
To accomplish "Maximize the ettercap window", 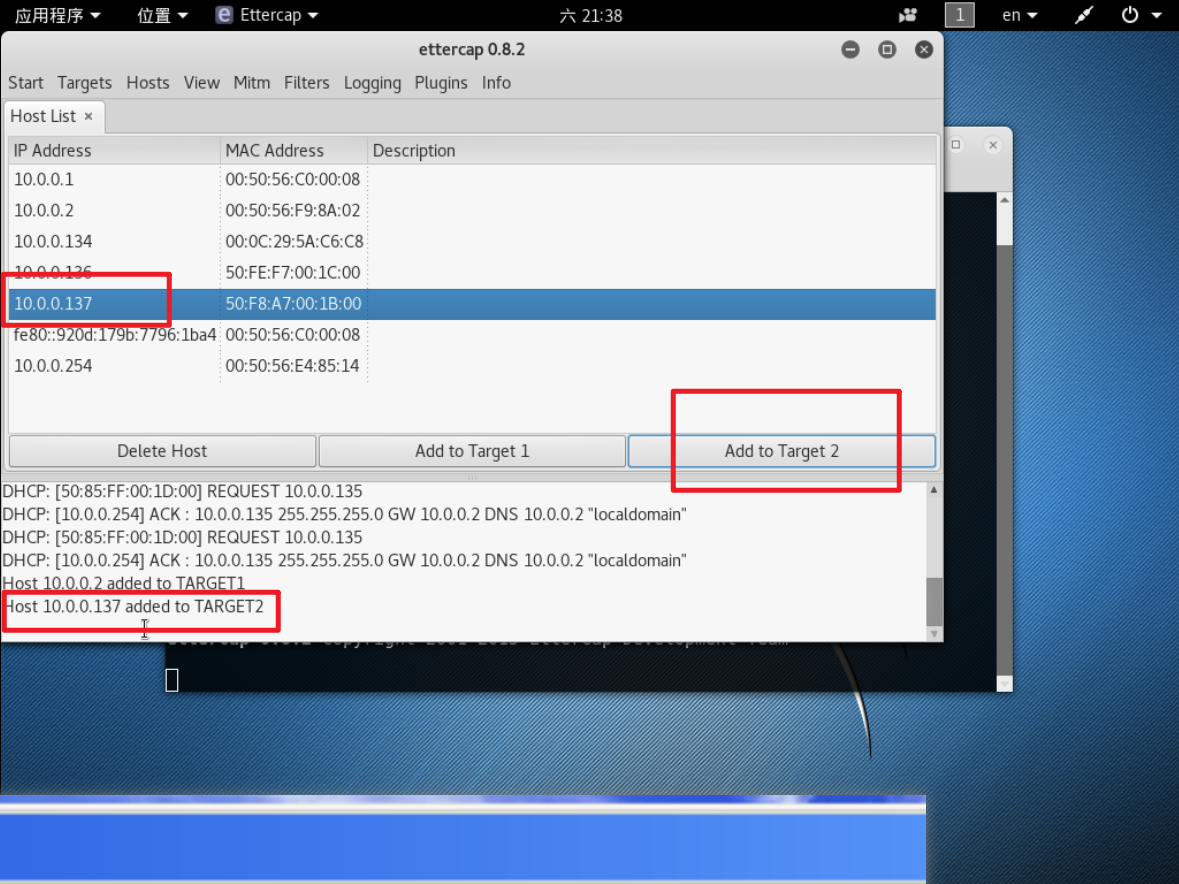I will click(x=887, y=50).
